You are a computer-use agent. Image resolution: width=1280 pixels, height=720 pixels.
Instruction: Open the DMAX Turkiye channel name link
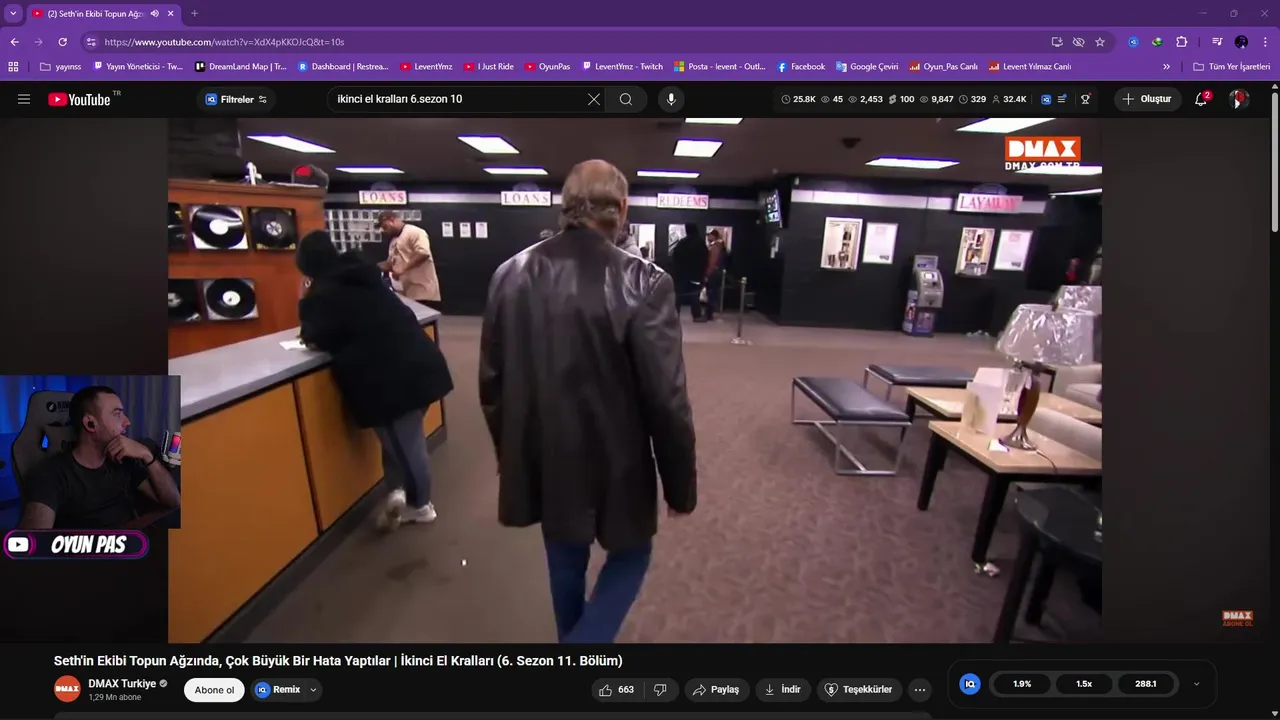(x=122, y=684)
